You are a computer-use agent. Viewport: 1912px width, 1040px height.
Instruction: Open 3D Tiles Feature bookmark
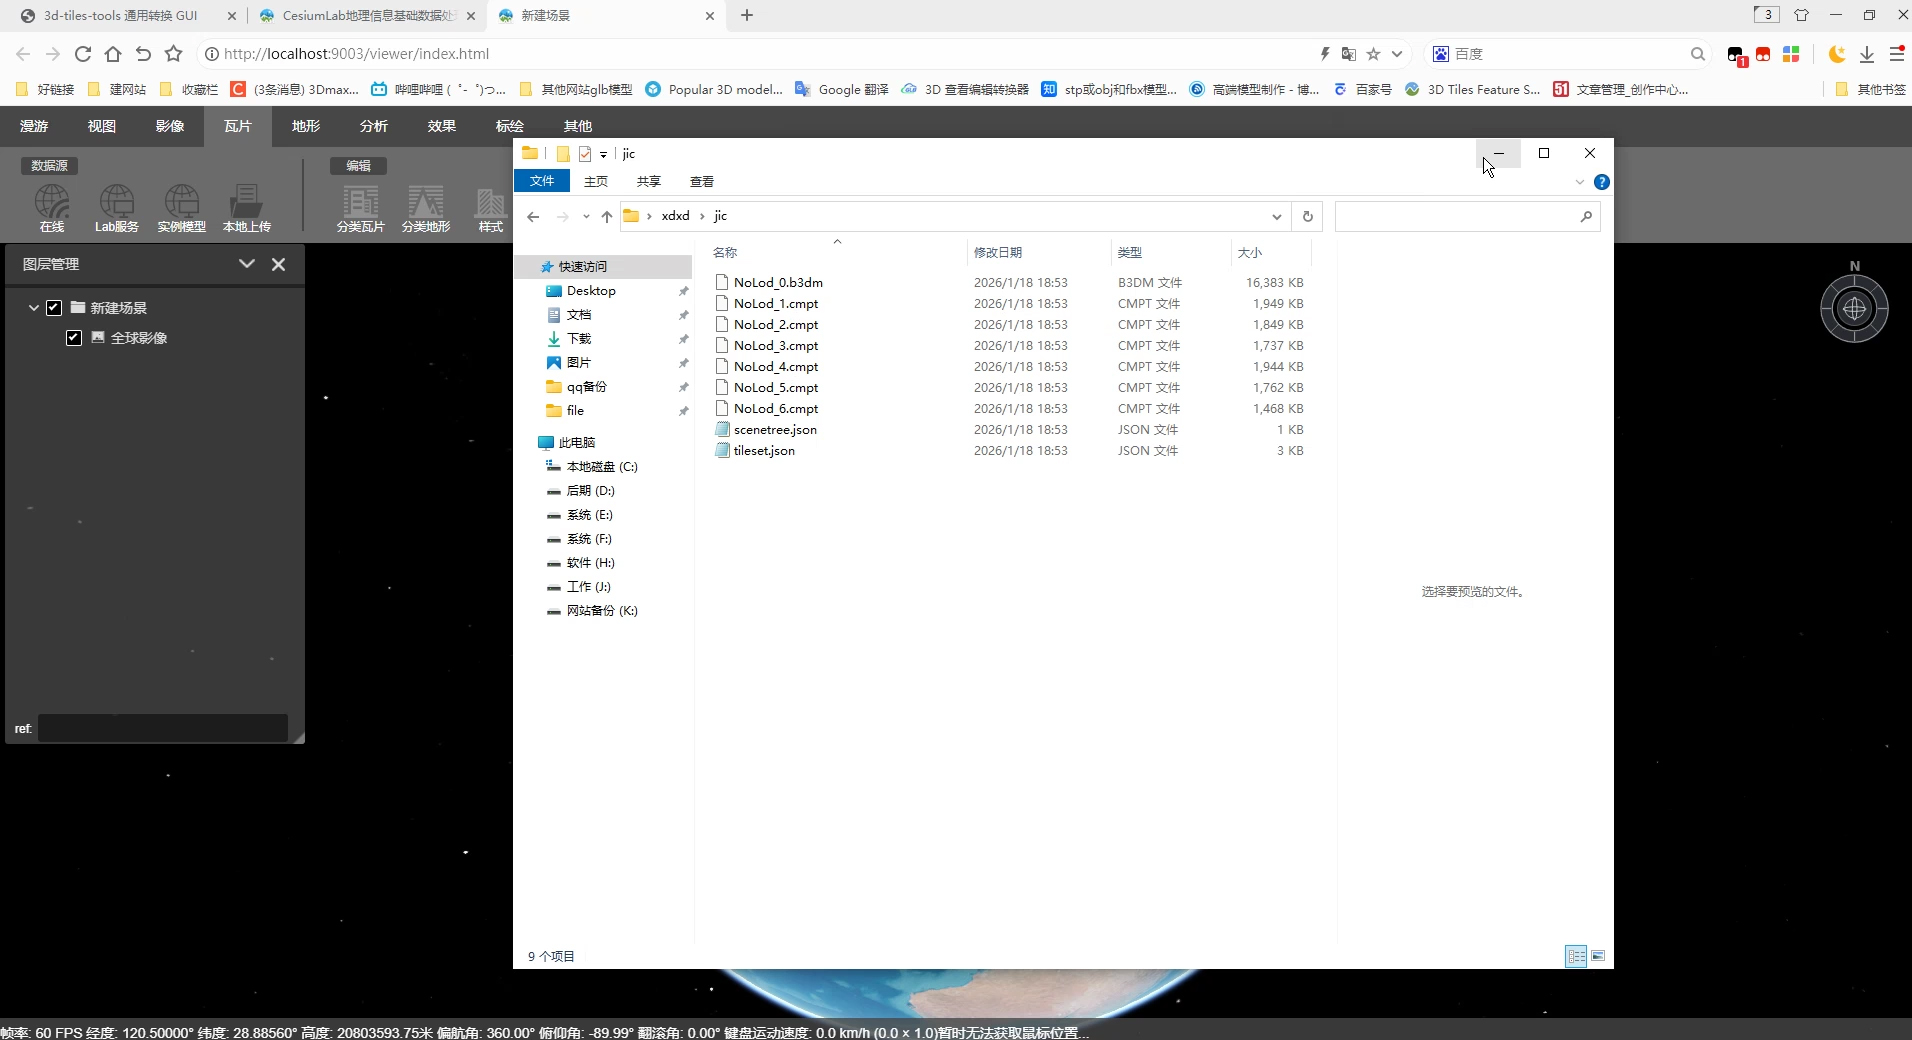pyautogui.click(x=1472, y=89)
